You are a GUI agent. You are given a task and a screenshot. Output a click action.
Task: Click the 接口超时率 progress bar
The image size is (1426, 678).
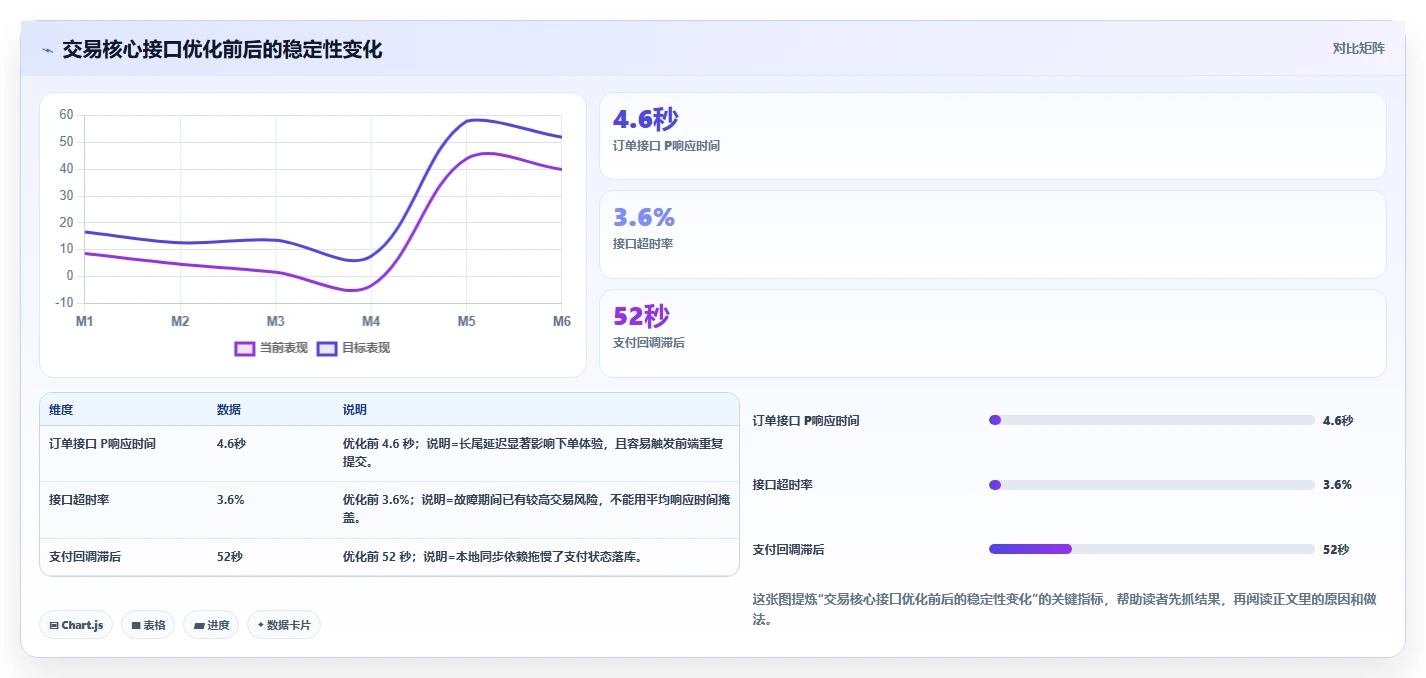click(1151, 485)
